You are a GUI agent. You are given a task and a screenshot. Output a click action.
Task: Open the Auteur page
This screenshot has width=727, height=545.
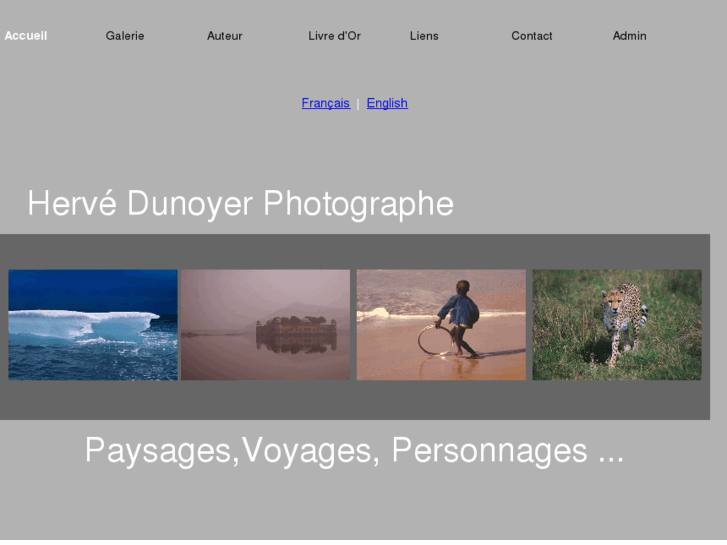[224, 36]
